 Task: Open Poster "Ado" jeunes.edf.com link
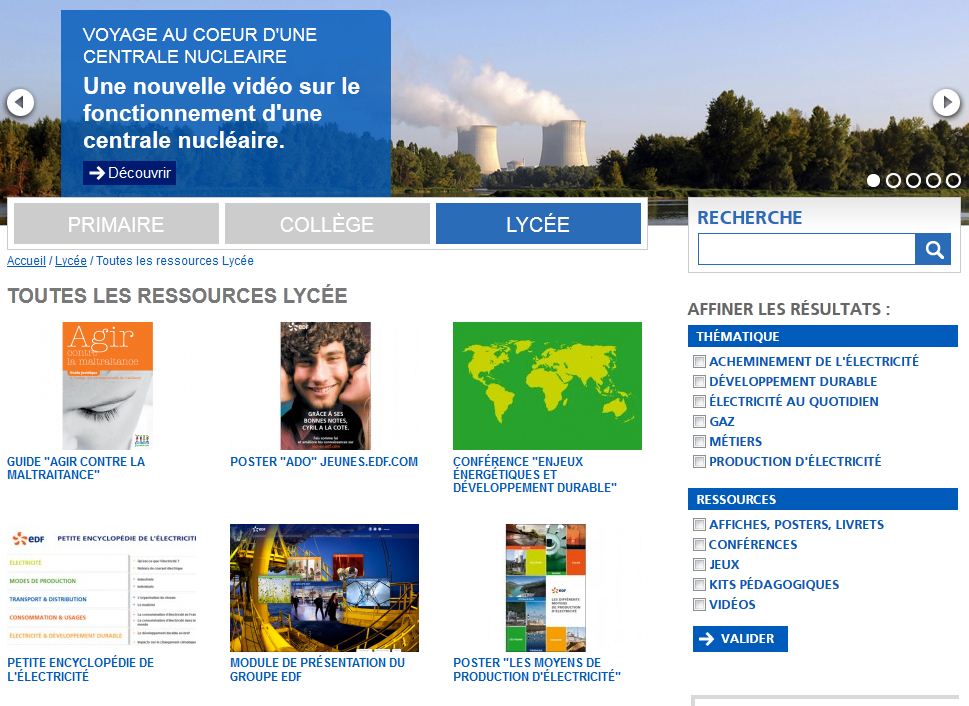[x=324, y=462]
